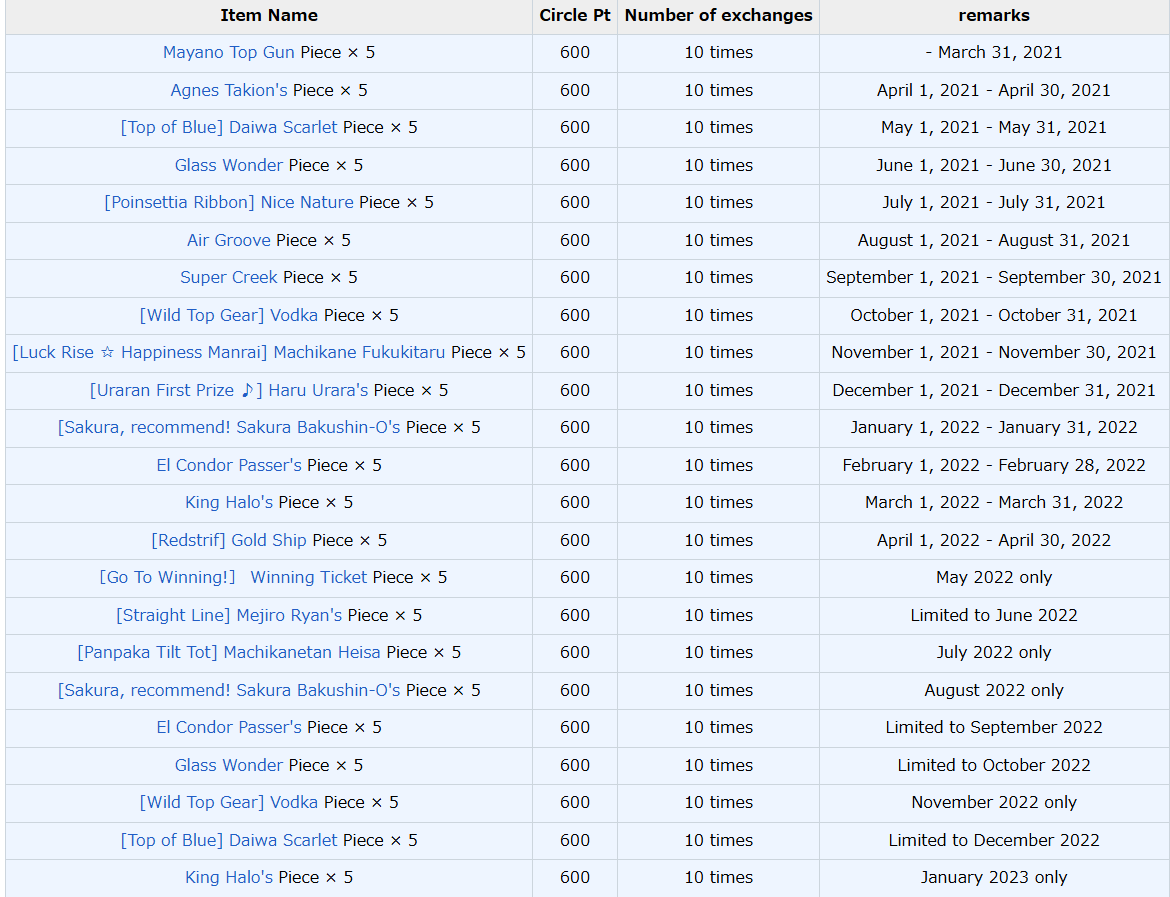Open King Halo's link in March 2022 row
Image resolution: width=1170 pixels, height=897 pixels.
pos(229,503)
